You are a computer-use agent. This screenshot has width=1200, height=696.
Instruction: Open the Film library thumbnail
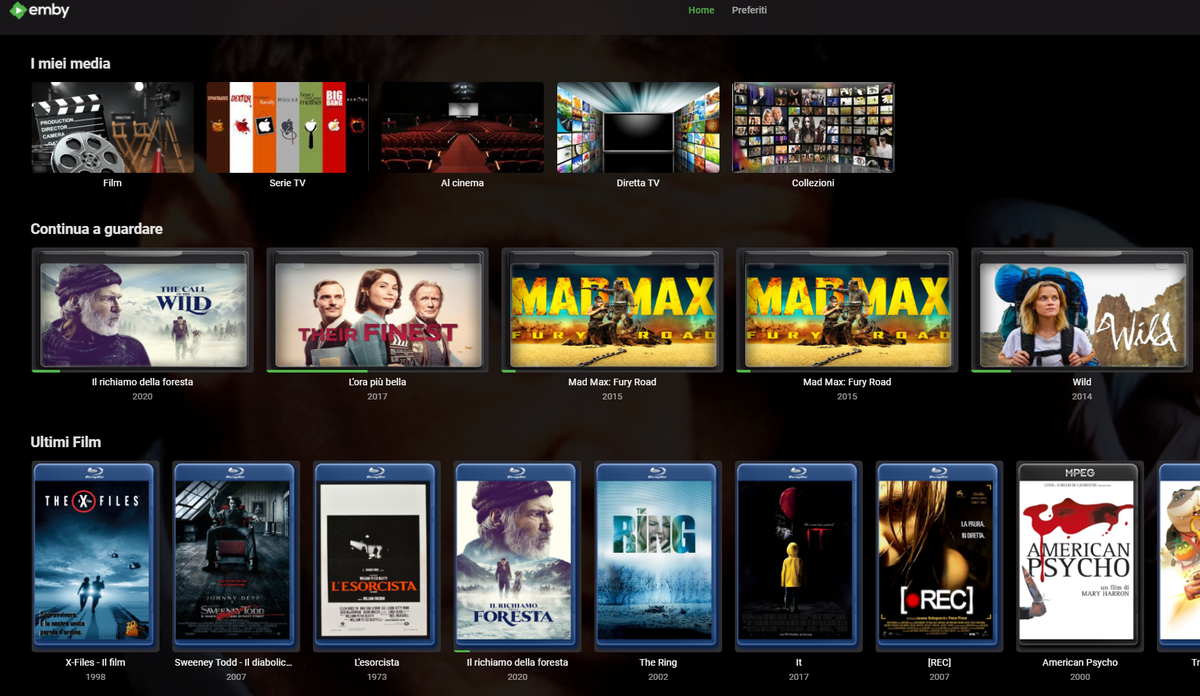[x=112, y=128]
